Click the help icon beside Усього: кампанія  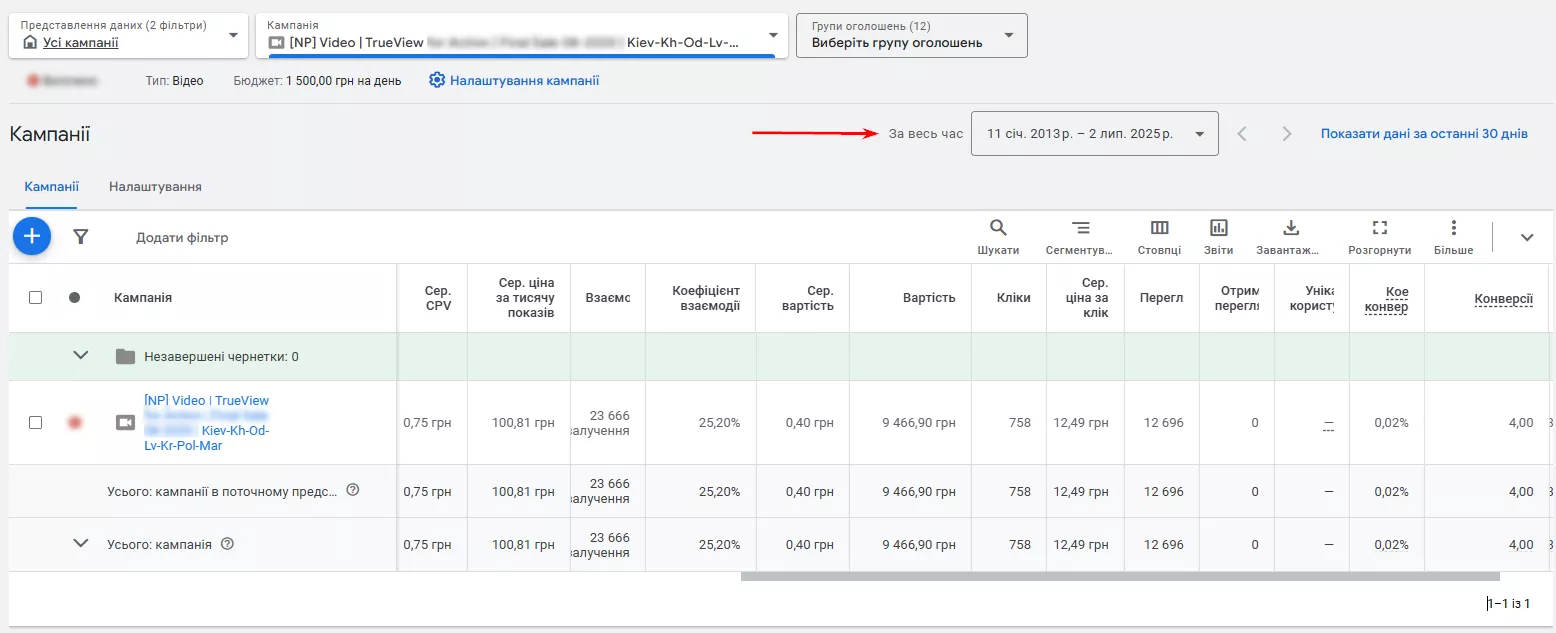click(227, 544)
